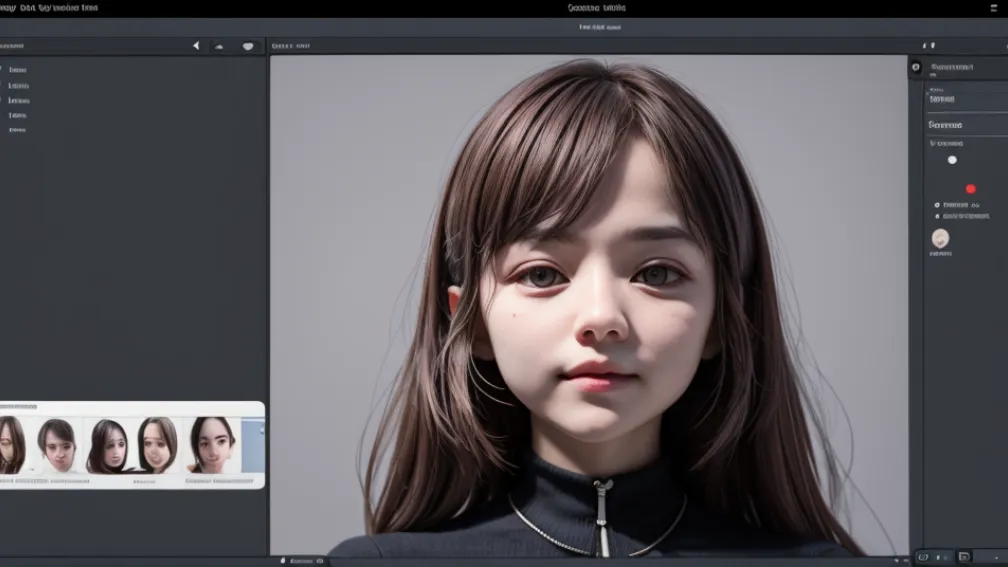
Task: Open the hamburger menu icon in the title bar
Action: (994, 8)
